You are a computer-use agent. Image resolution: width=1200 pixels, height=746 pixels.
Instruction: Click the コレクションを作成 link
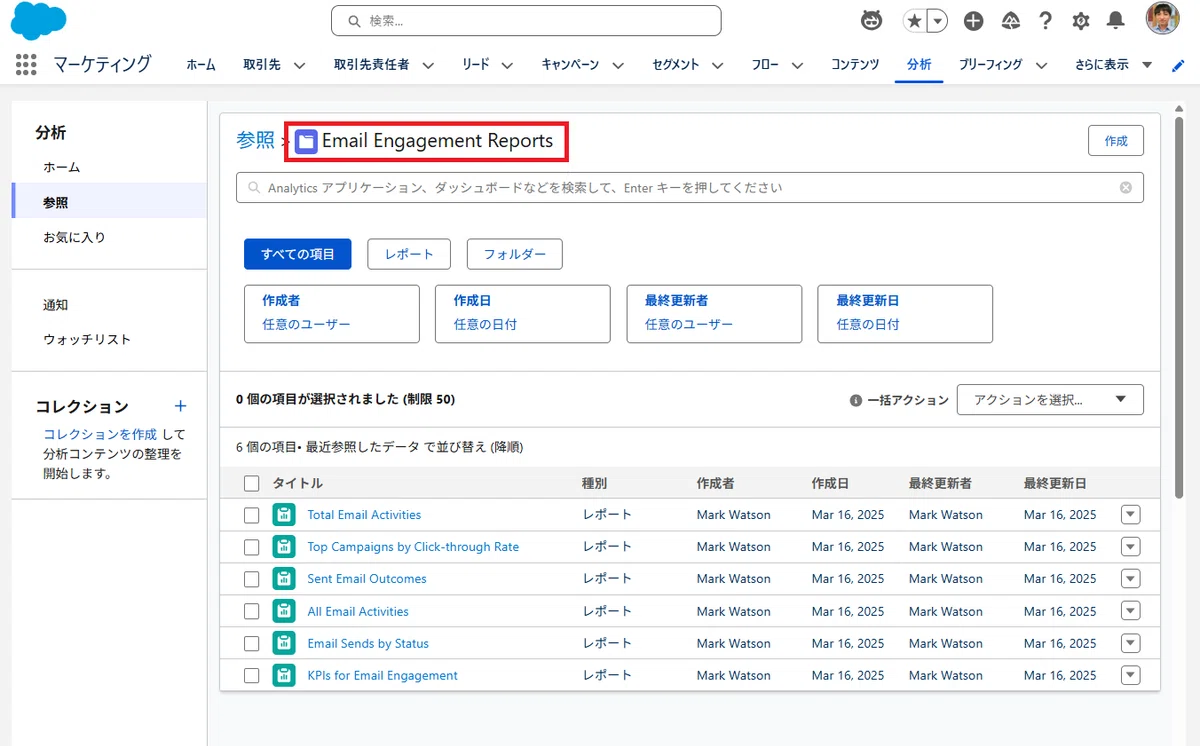(100, 435)
